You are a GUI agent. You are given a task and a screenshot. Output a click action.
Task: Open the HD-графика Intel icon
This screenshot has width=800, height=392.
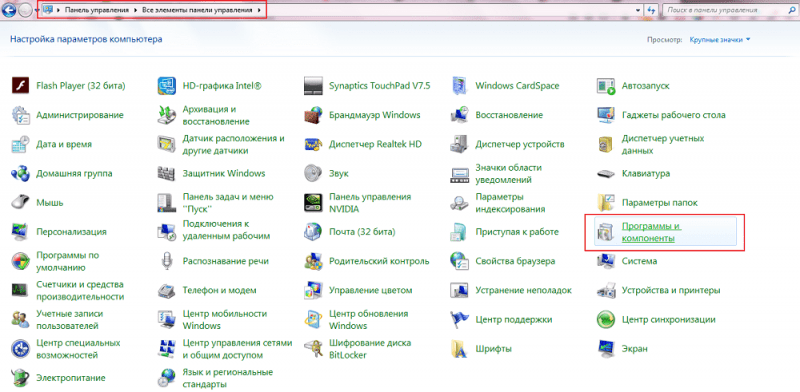(x=166, y=86)
